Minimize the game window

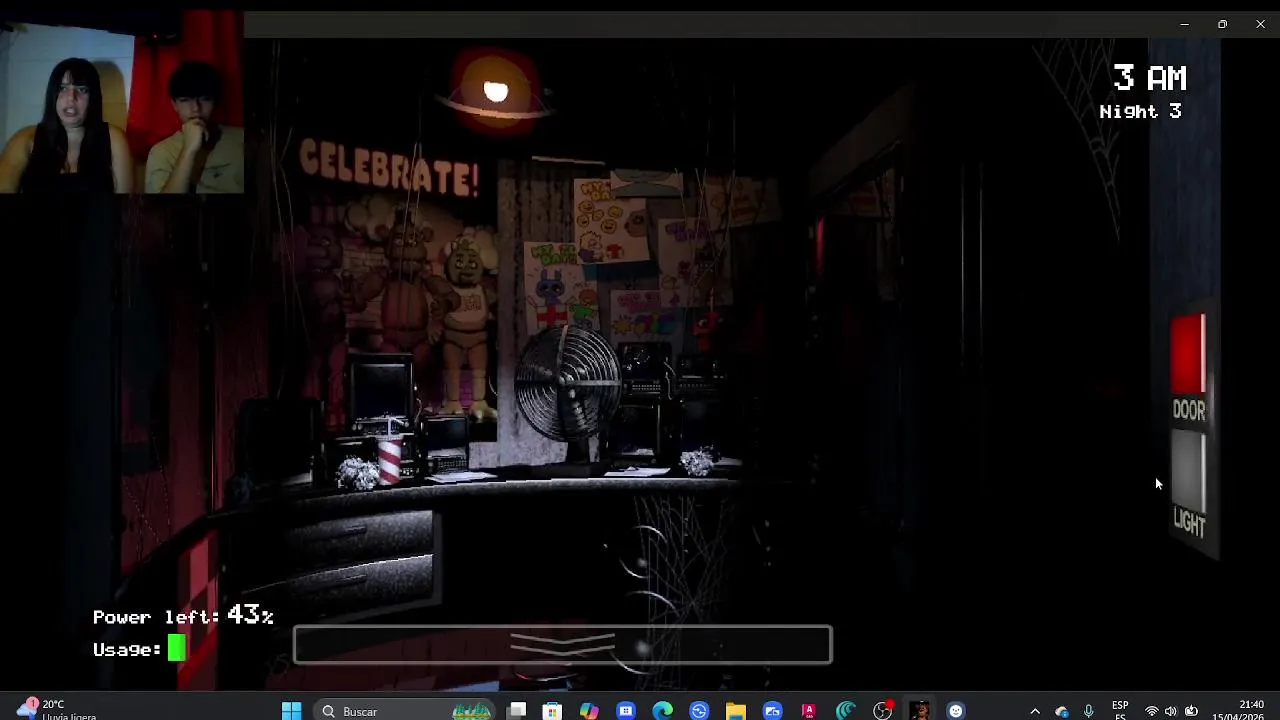[x=1184, y=24]
